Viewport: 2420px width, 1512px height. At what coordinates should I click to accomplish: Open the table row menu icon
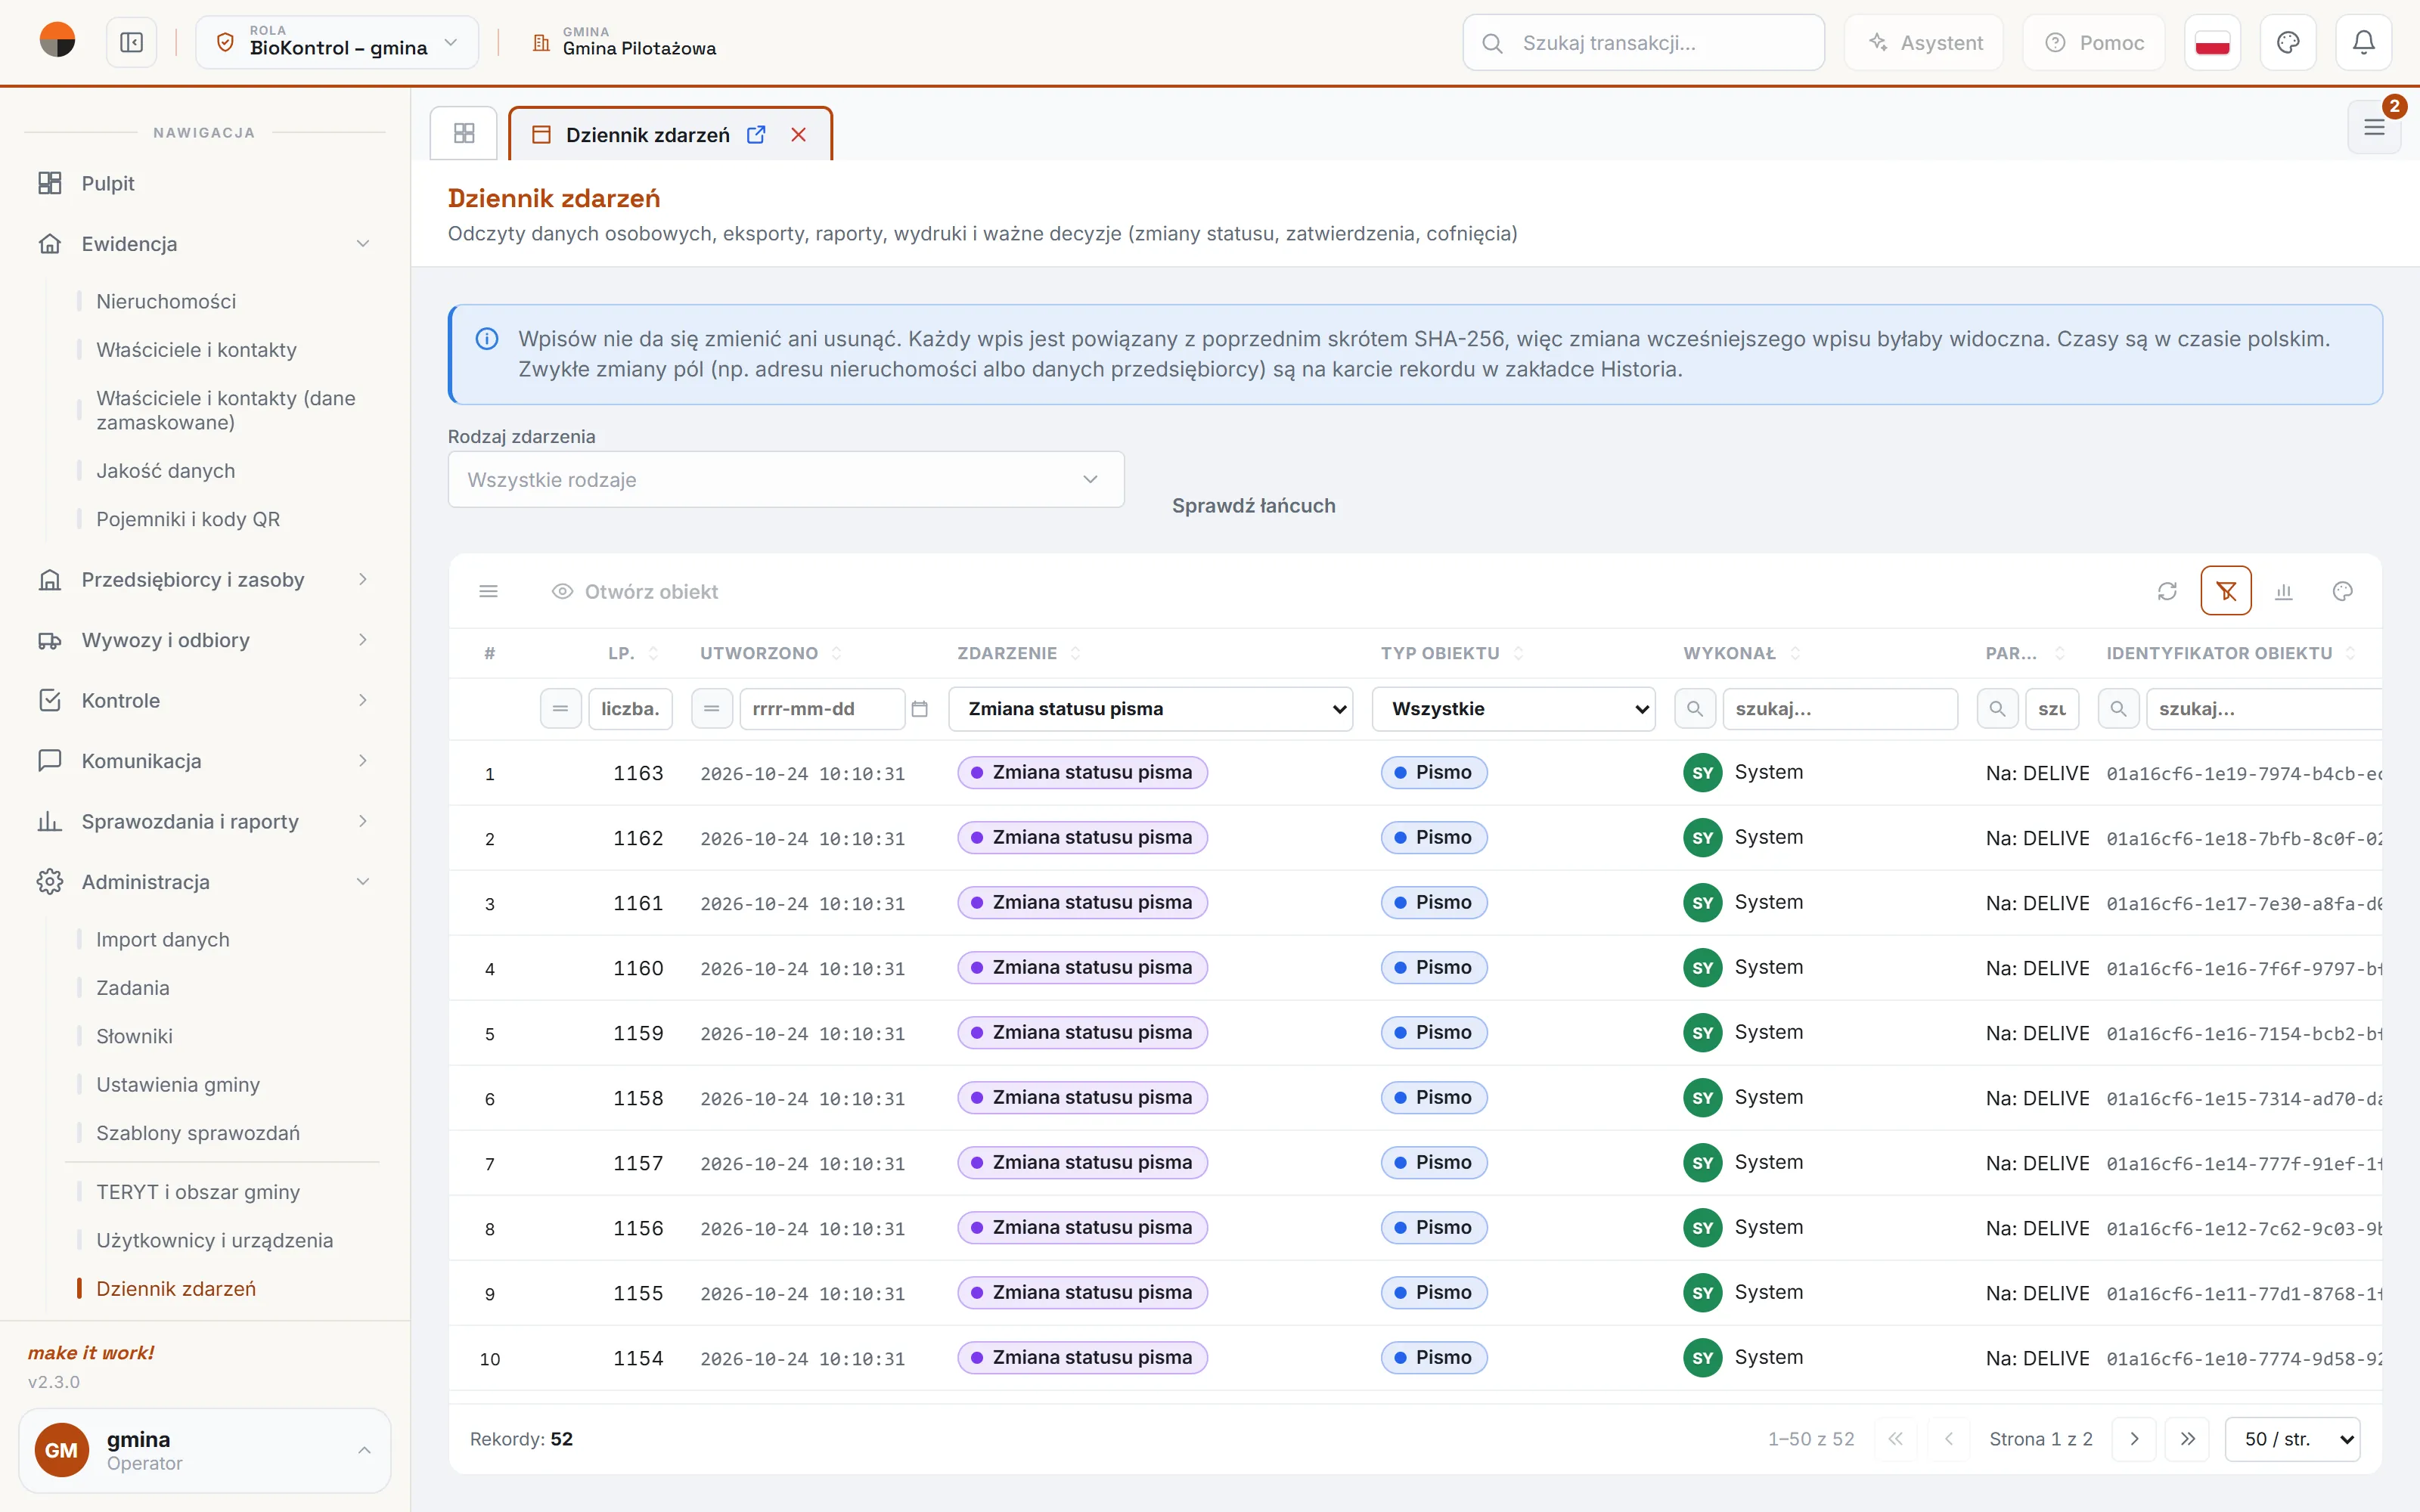pyautogui.click(x=488, y=591)
